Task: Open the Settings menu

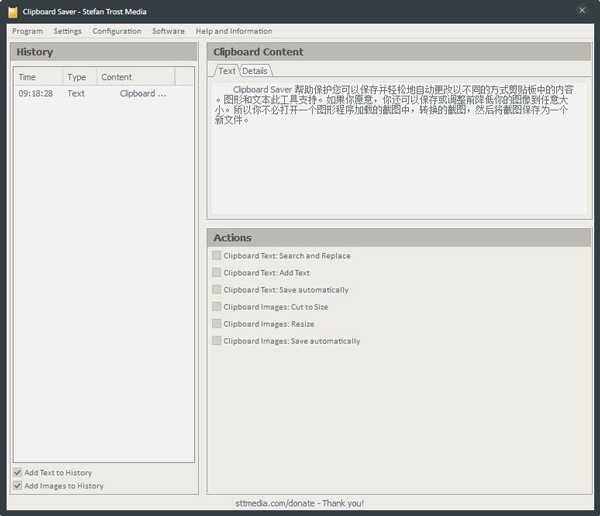Action: pyautogui.click(x=67, y=31)
